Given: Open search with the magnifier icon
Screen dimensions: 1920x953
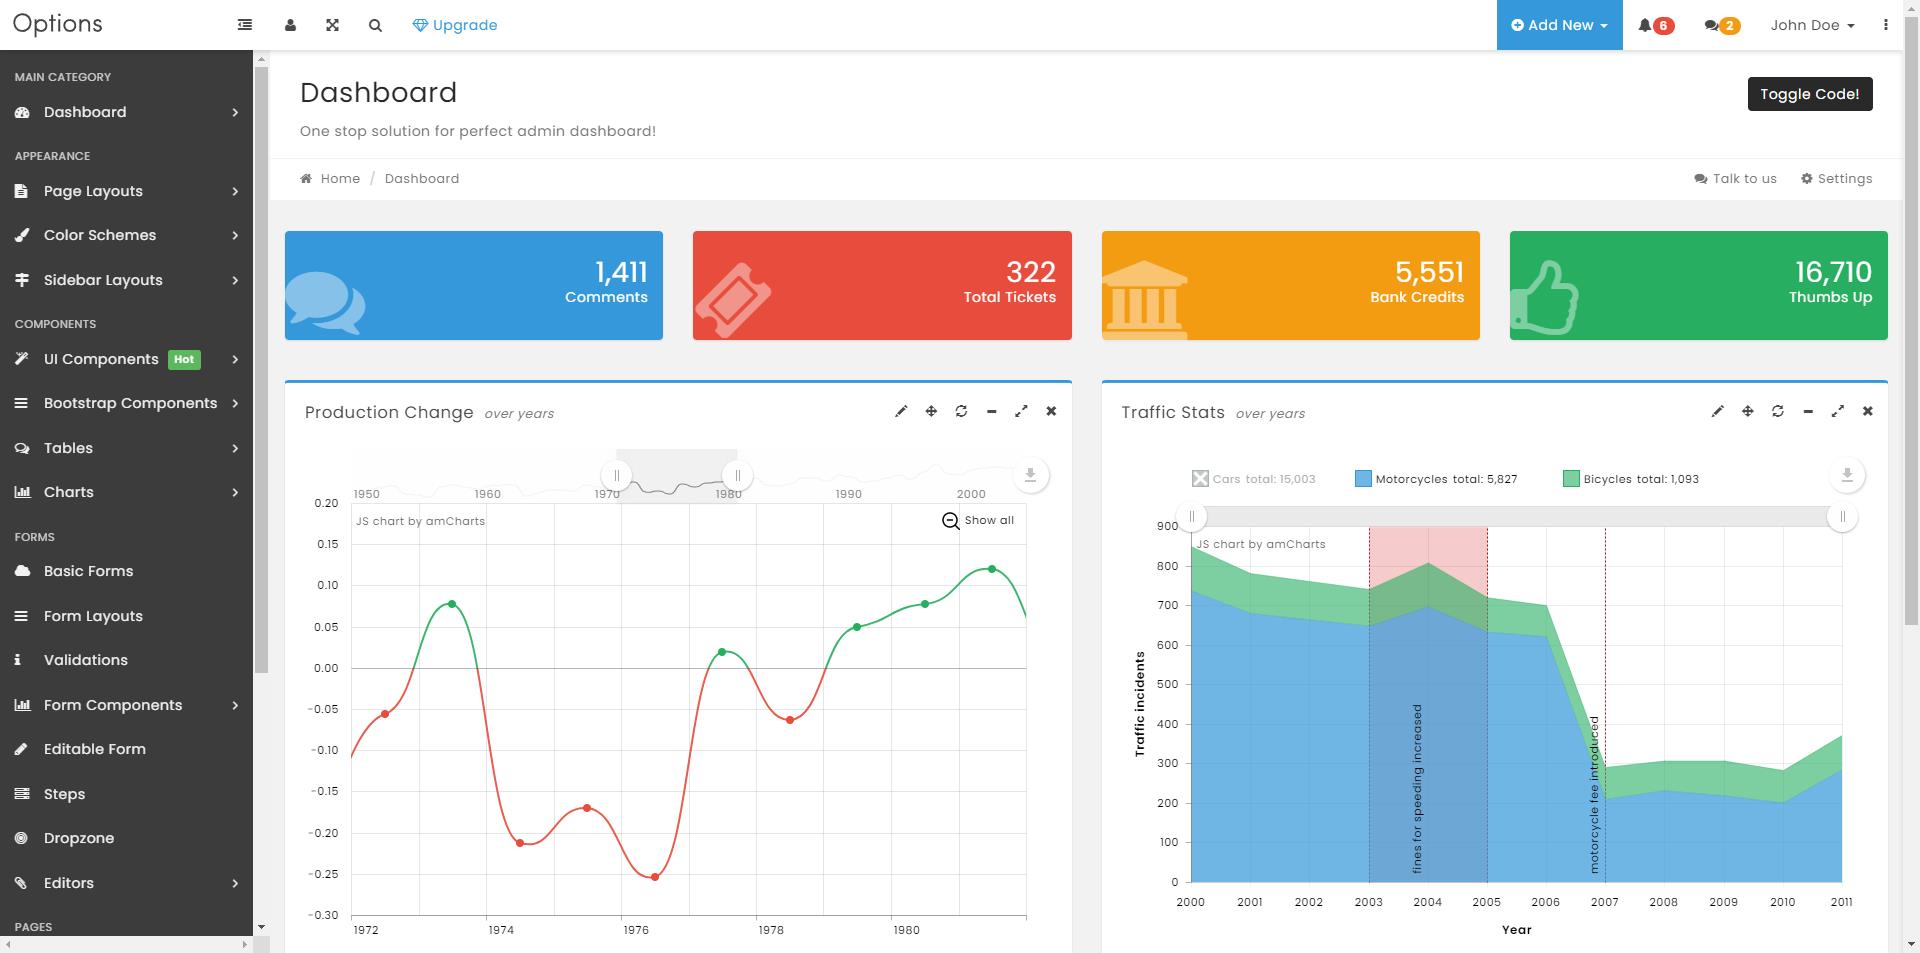Looking at the screenshot, I should (375, 25).
